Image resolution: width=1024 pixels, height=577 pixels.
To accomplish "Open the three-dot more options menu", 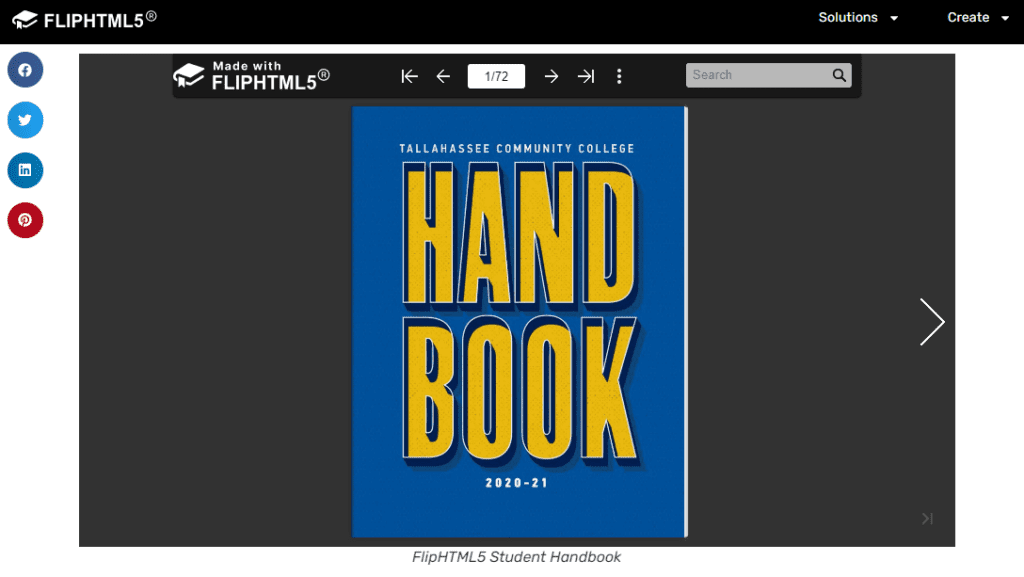I will click(620, 75).
